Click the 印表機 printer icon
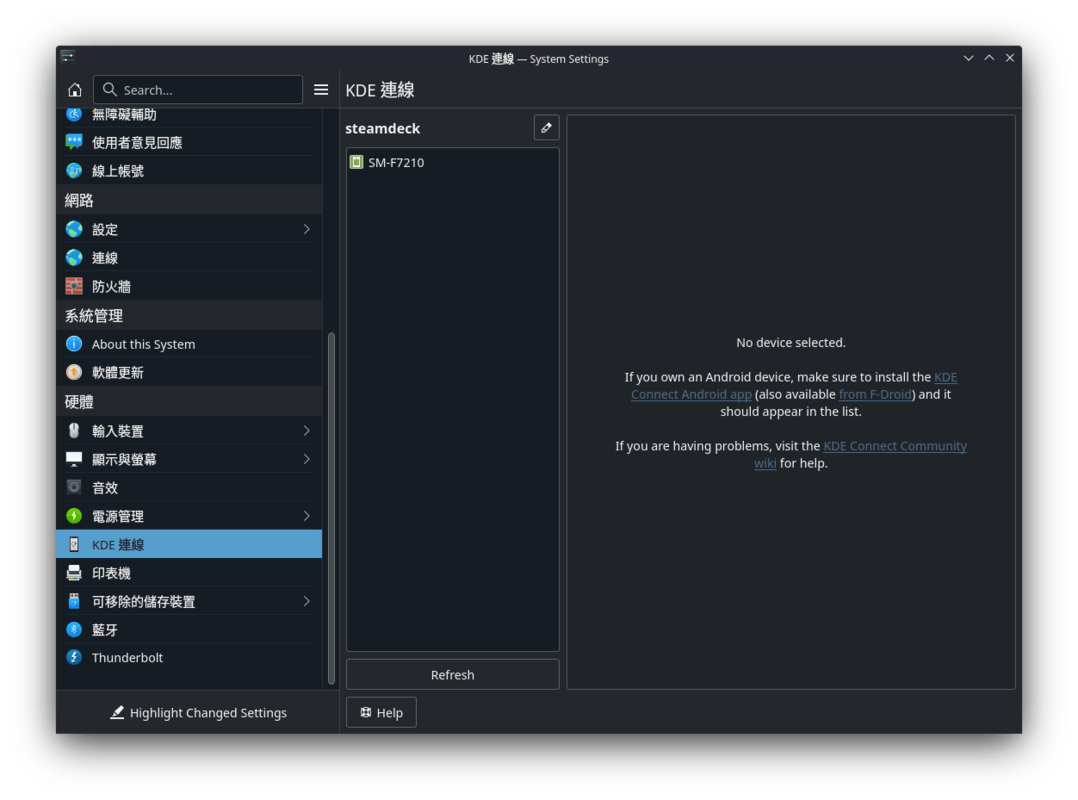This screenshot has height=800, width=1078. pos(74,573)
